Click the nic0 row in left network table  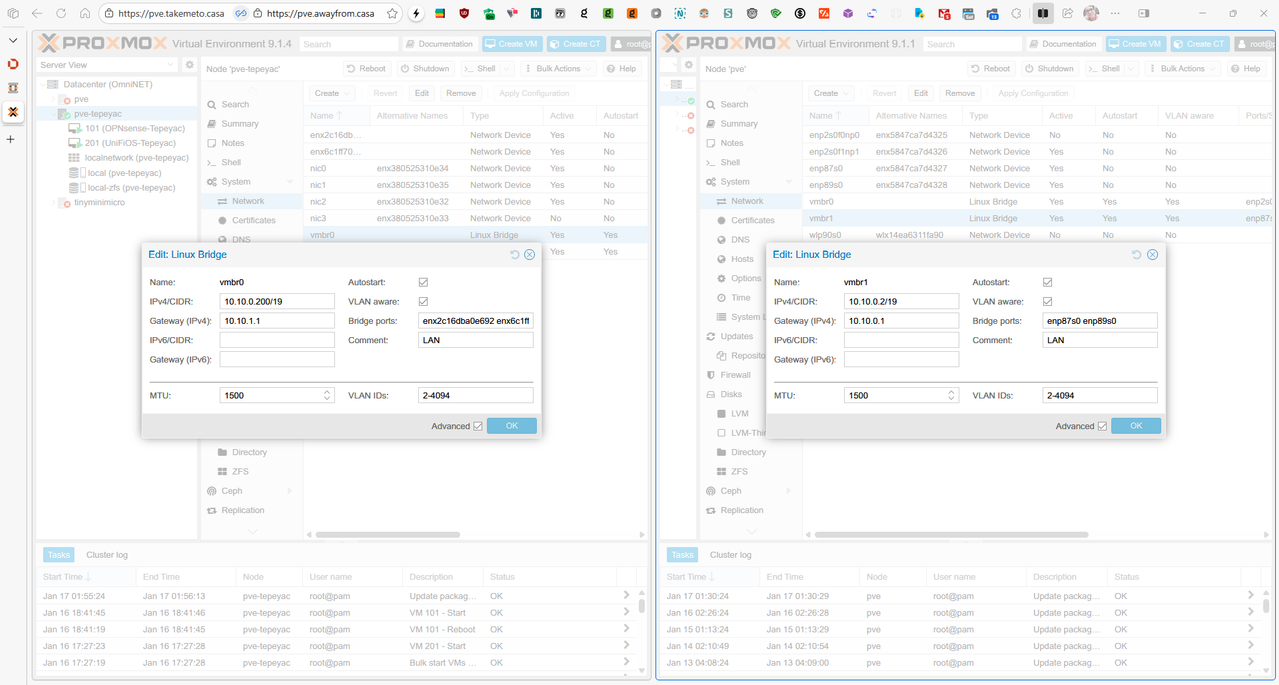pyautogui.click(x=476, y=168)
